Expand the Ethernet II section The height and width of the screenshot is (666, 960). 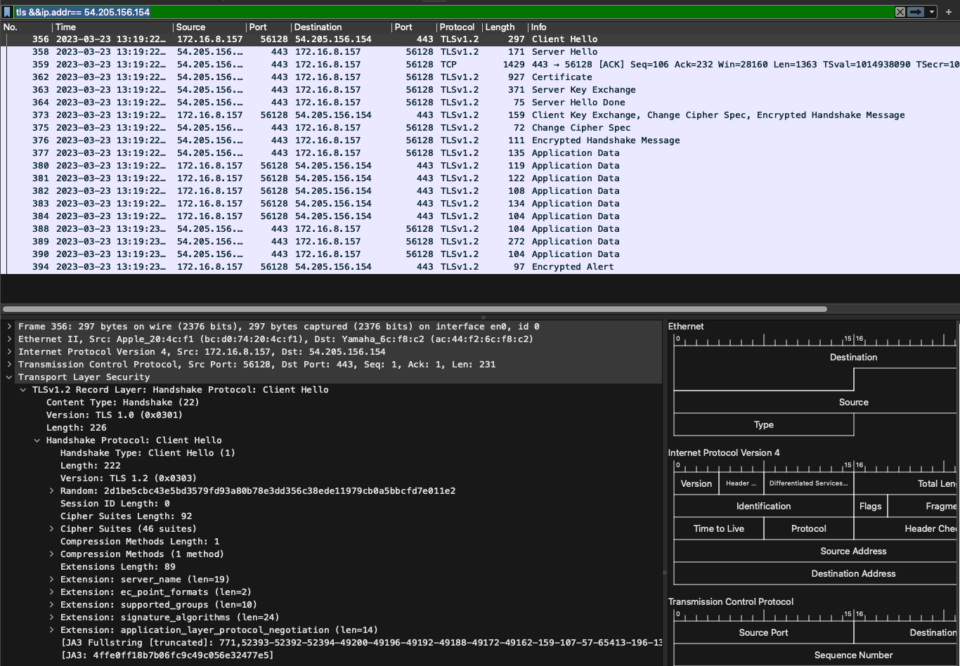10,338
